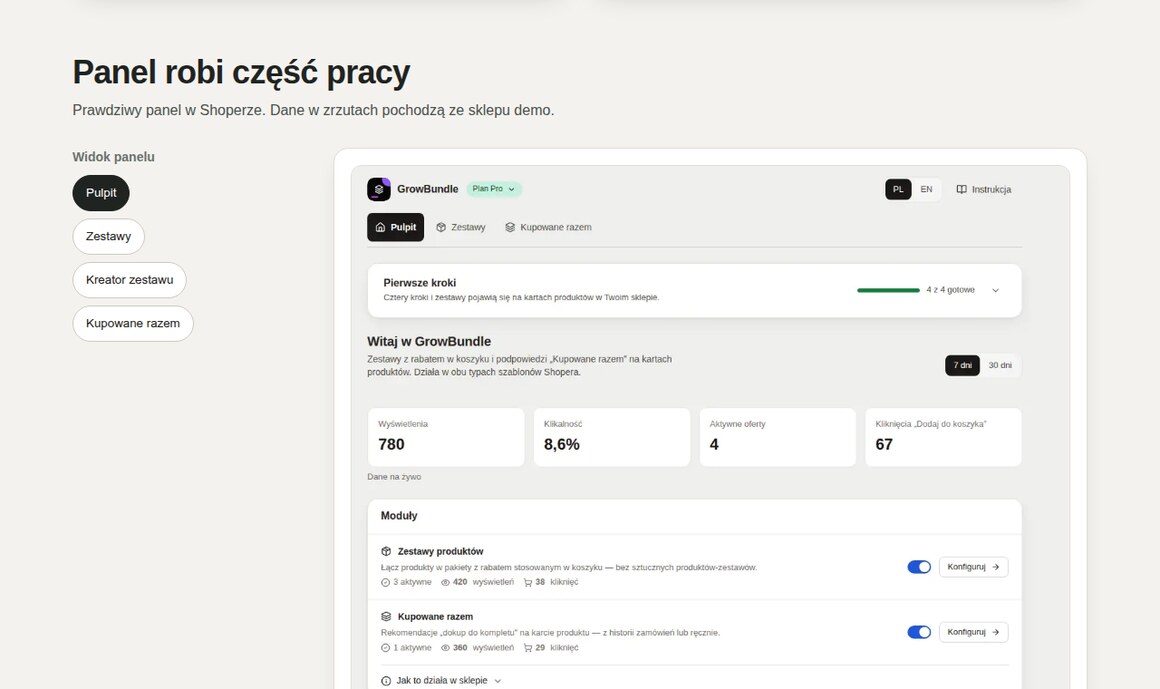The height and width of the screenshot is (689, 1160).
Task: Click the Kliknięcia „Dodaj do koszyka" 67 card
Action: coord(943,437)
